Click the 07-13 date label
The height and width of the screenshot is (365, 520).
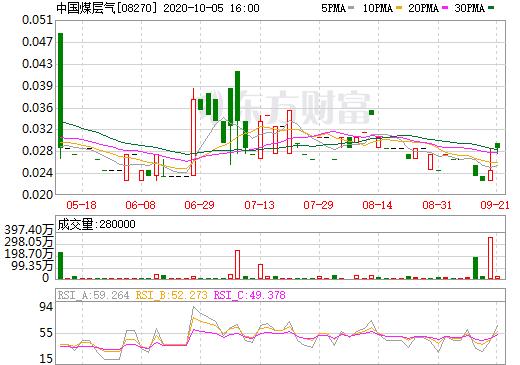[x=259, y=205]
